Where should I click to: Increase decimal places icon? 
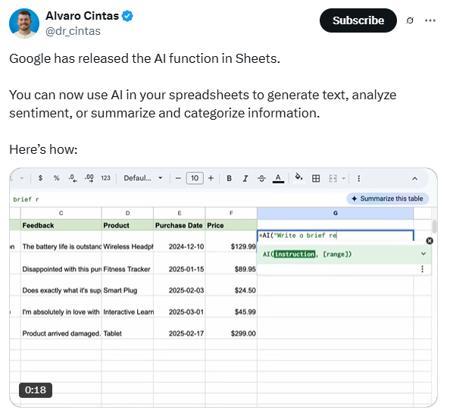click(89, 178)
